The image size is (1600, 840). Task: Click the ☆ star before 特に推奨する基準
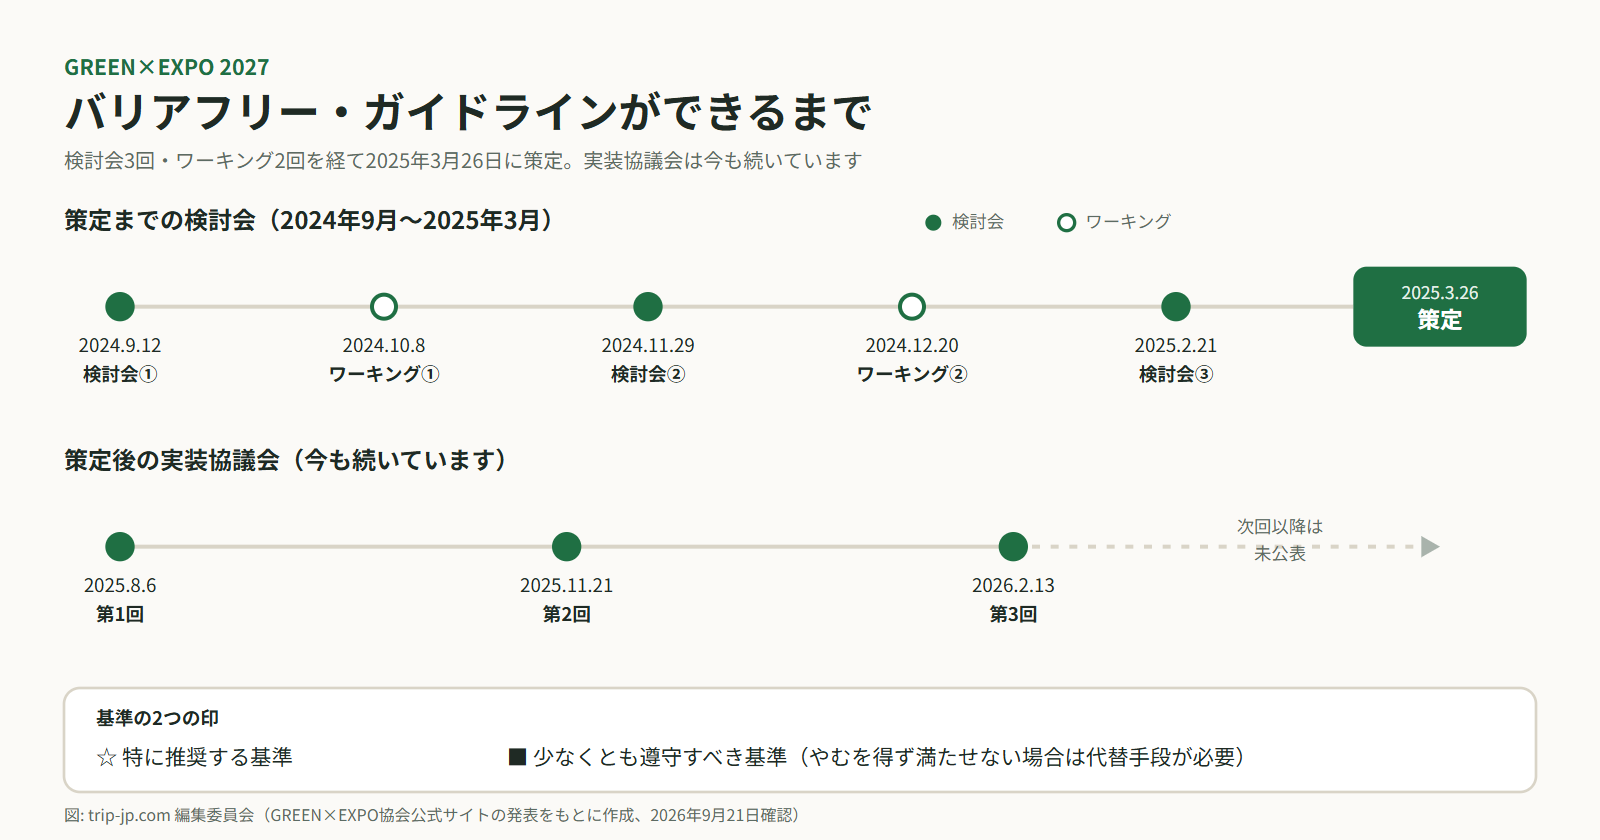pos(107,758)
